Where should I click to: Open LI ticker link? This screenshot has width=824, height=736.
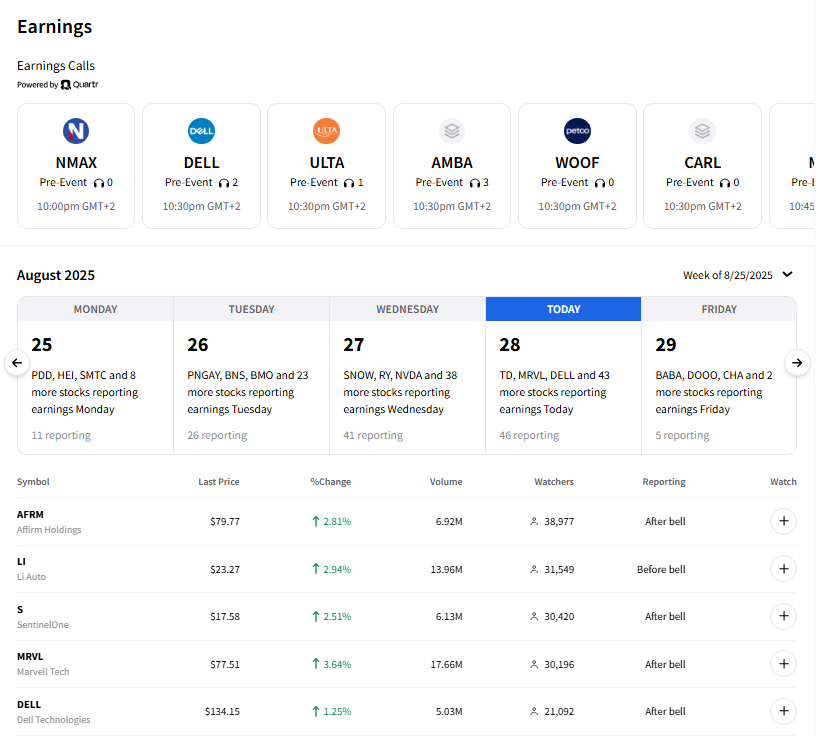[22, 562]
